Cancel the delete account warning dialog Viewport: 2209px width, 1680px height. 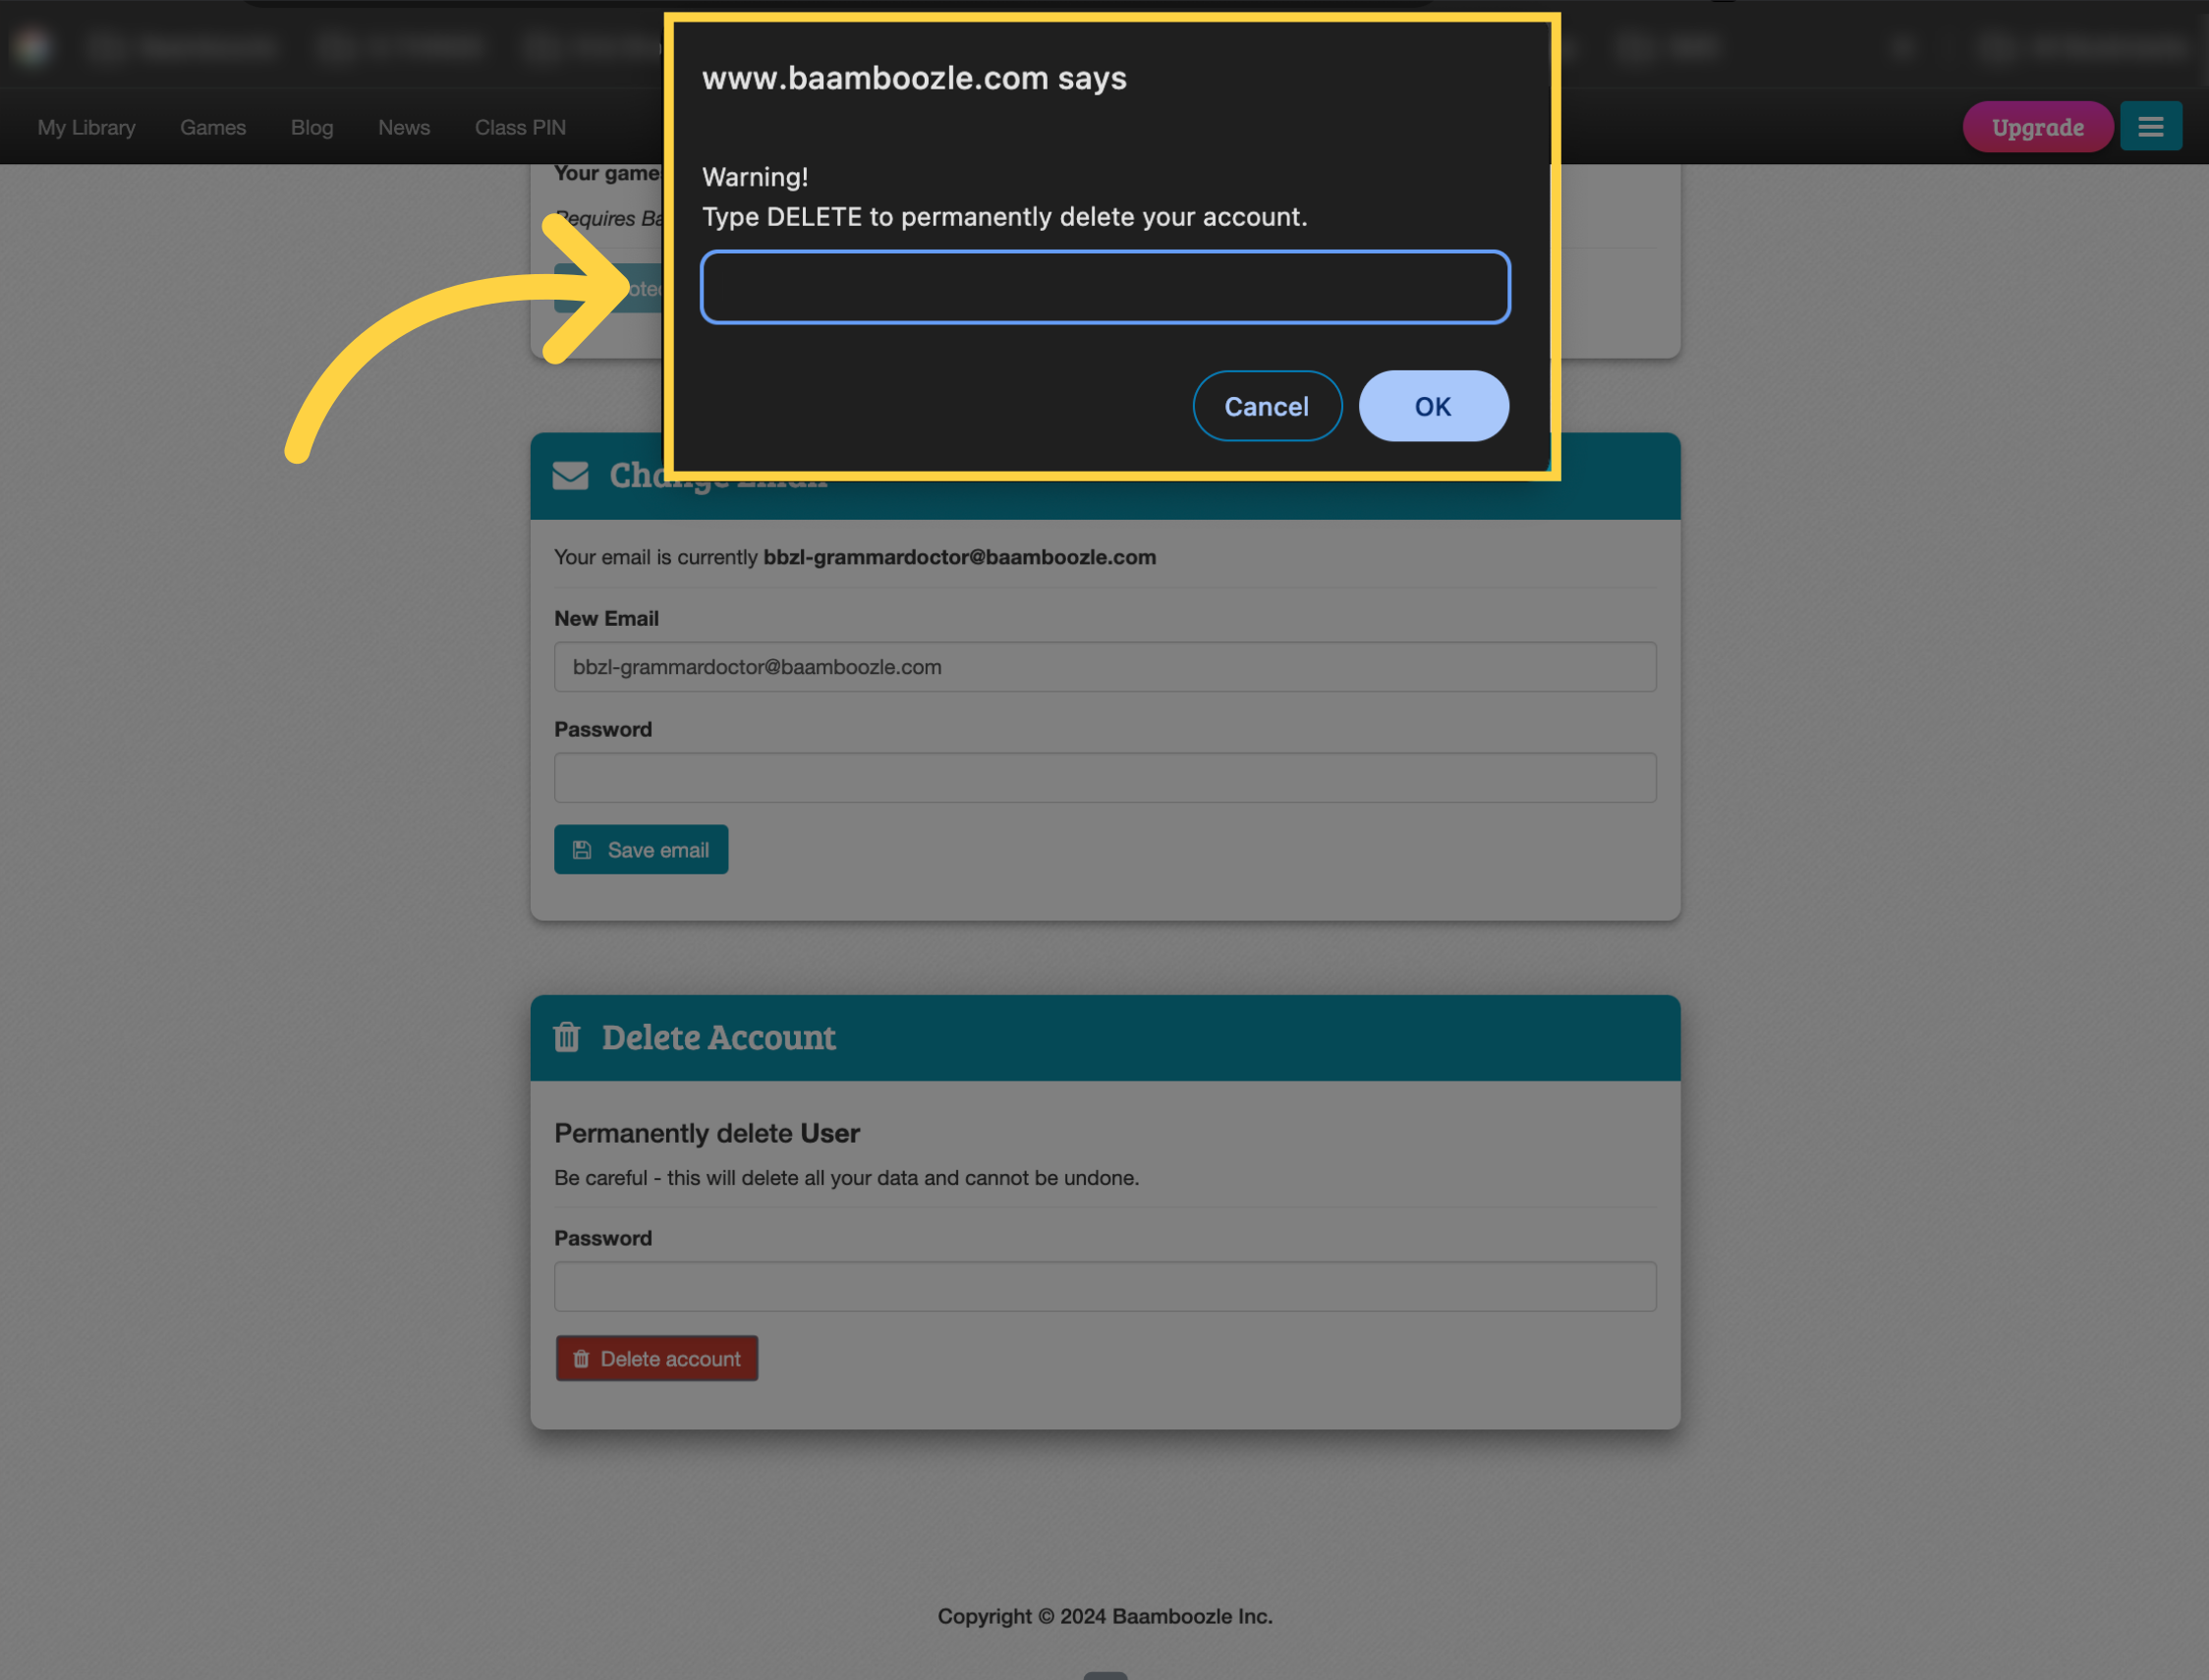(x=1267, y=406)
